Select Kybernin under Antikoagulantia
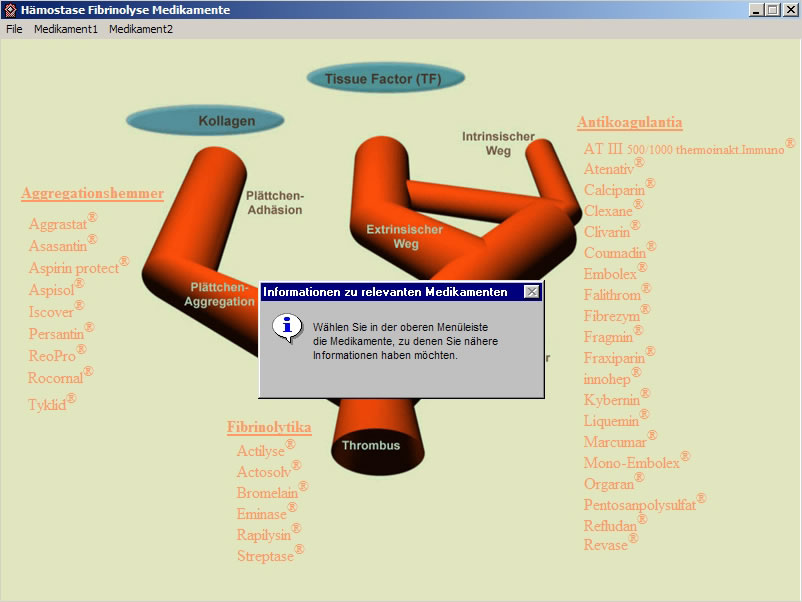 (x=616, y=398)
